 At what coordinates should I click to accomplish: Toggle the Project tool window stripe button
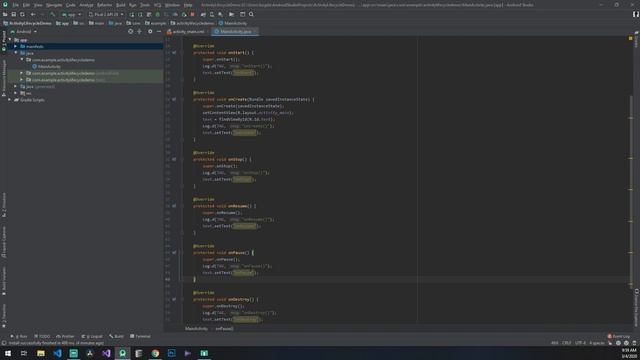coord(4,40)
